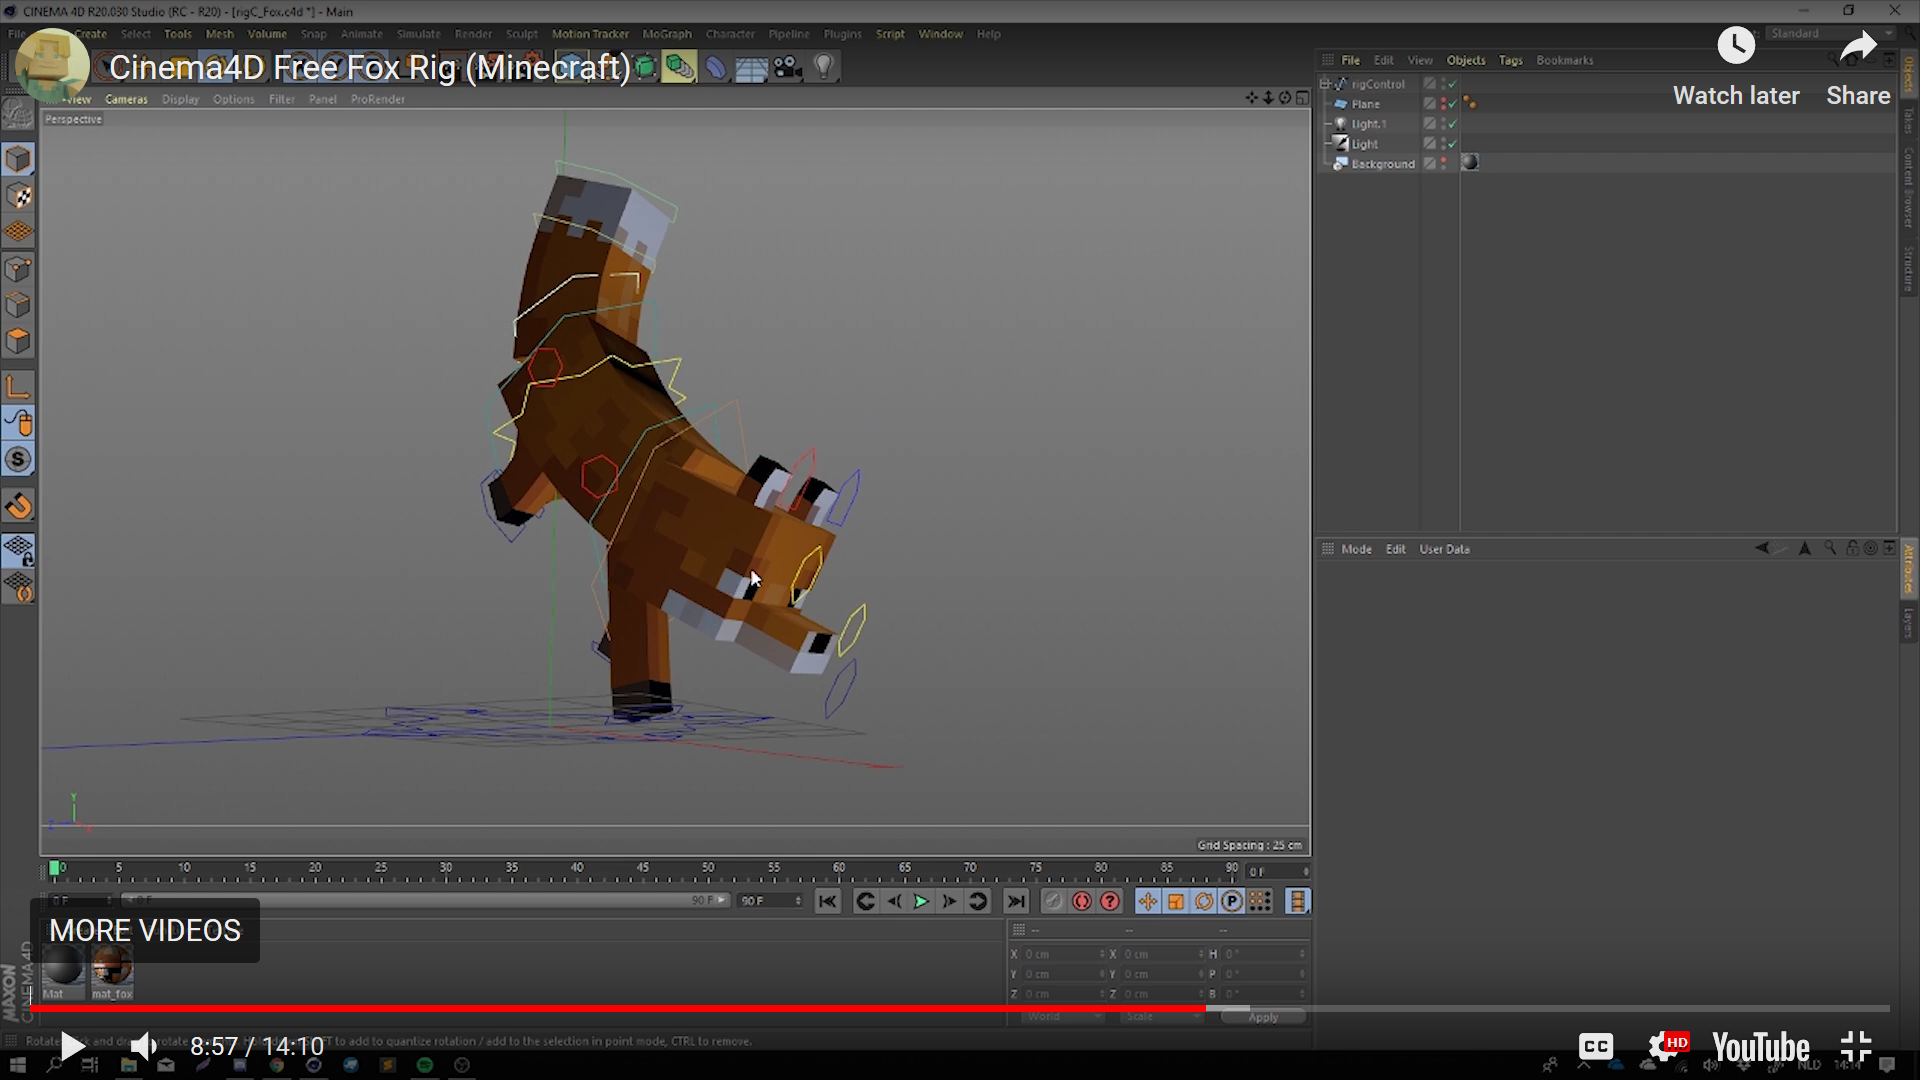
Task: Click the Floor environment icon
Action: [x=751, y=67]
